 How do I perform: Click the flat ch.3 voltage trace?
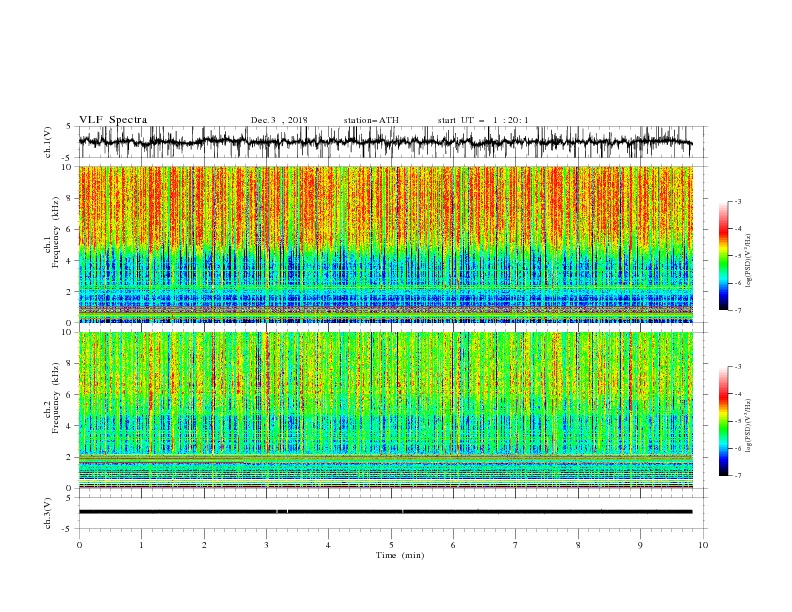point(385,512)
